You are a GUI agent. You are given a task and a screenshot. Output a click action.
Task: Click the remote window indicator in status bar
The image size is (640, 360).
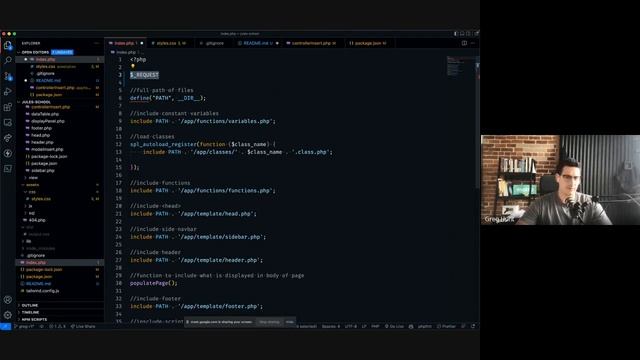point(5,327)
